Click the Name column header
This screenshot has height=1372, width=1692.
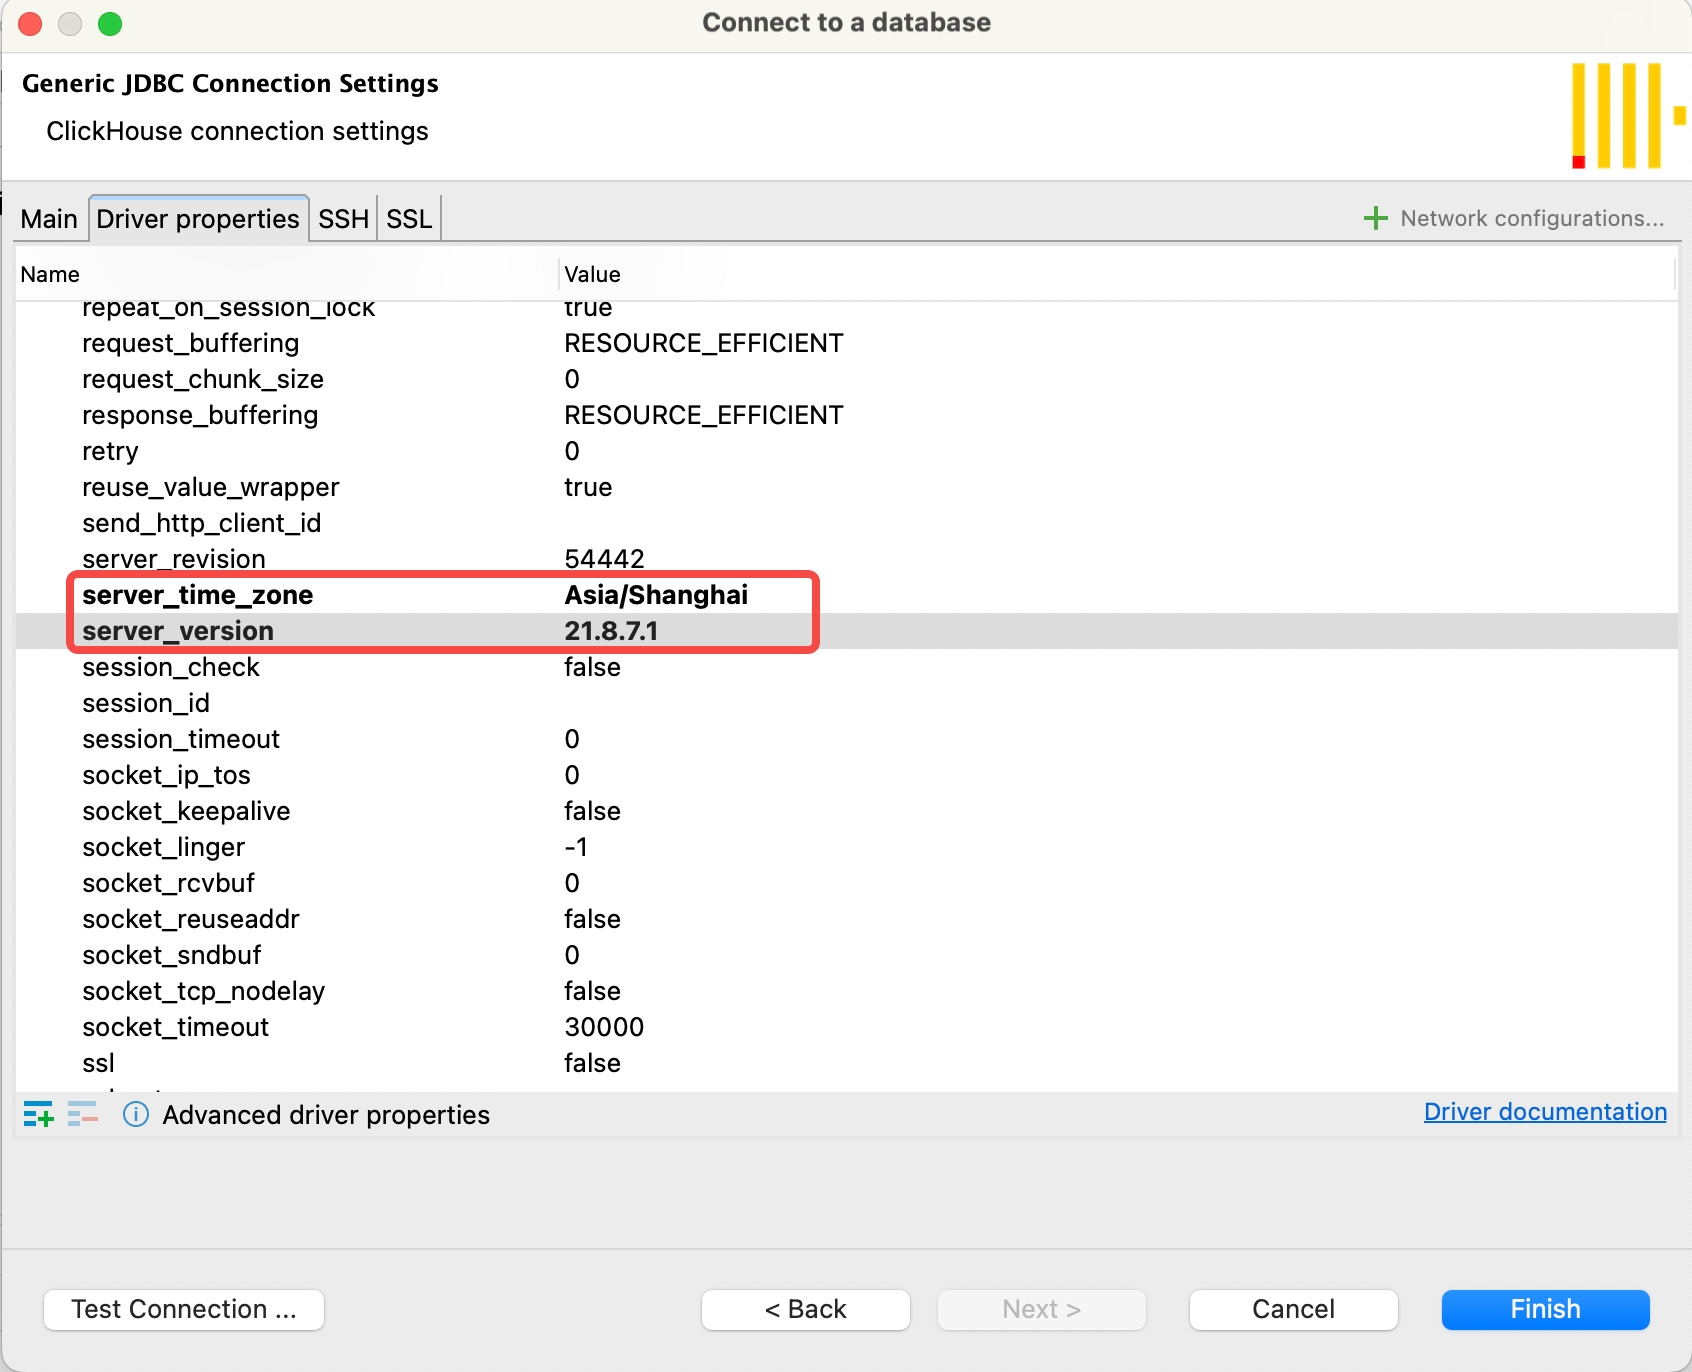50,274
